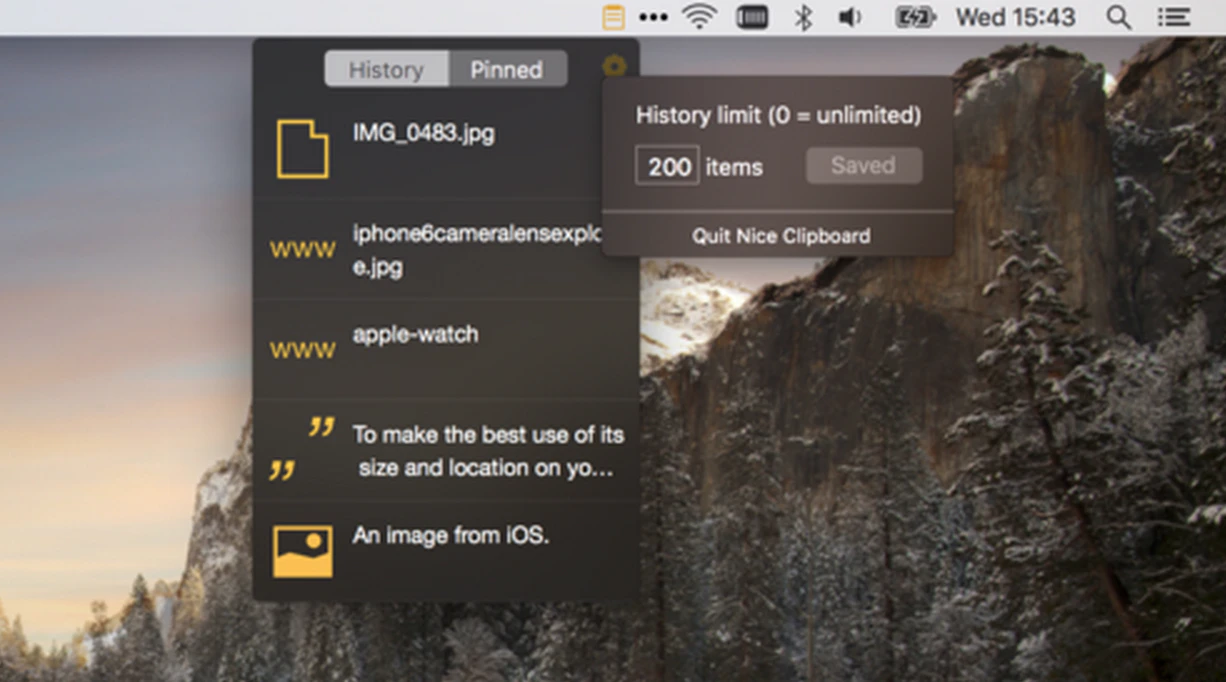This screenshot has height=682, width=1226.
Task: Select 'An image from iOS.' entry
Action: [x=446, y=551]
